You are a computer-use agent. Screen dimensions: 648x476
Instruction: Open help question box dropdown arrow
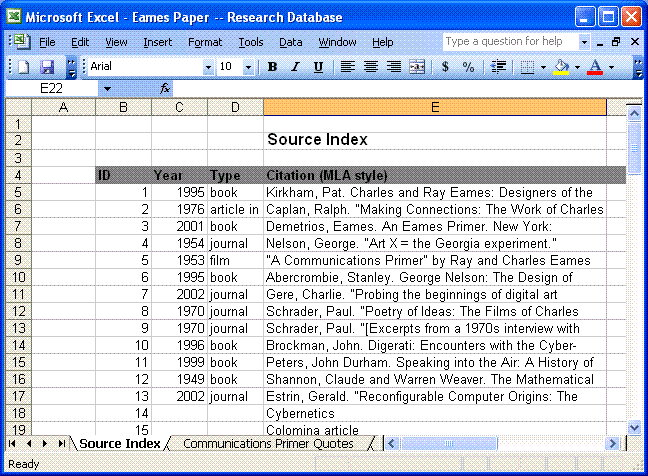click(x=584, y=42)
